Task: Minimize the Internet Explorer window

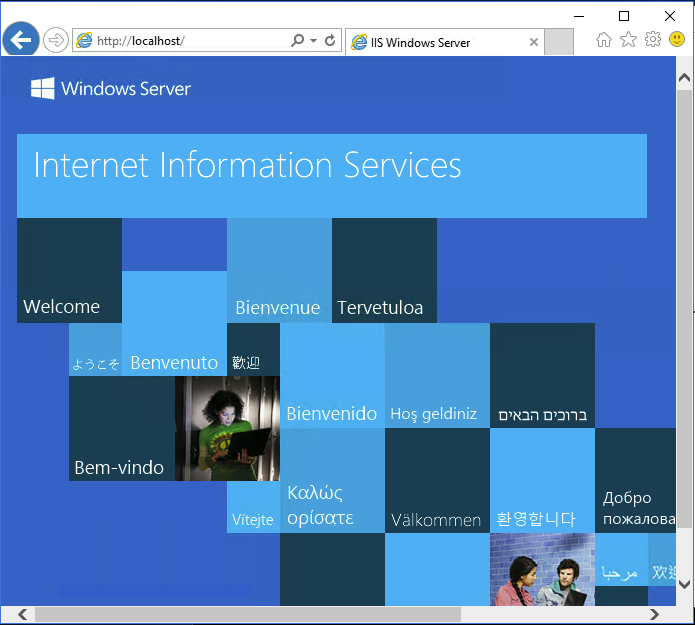Action: point(579,16)
